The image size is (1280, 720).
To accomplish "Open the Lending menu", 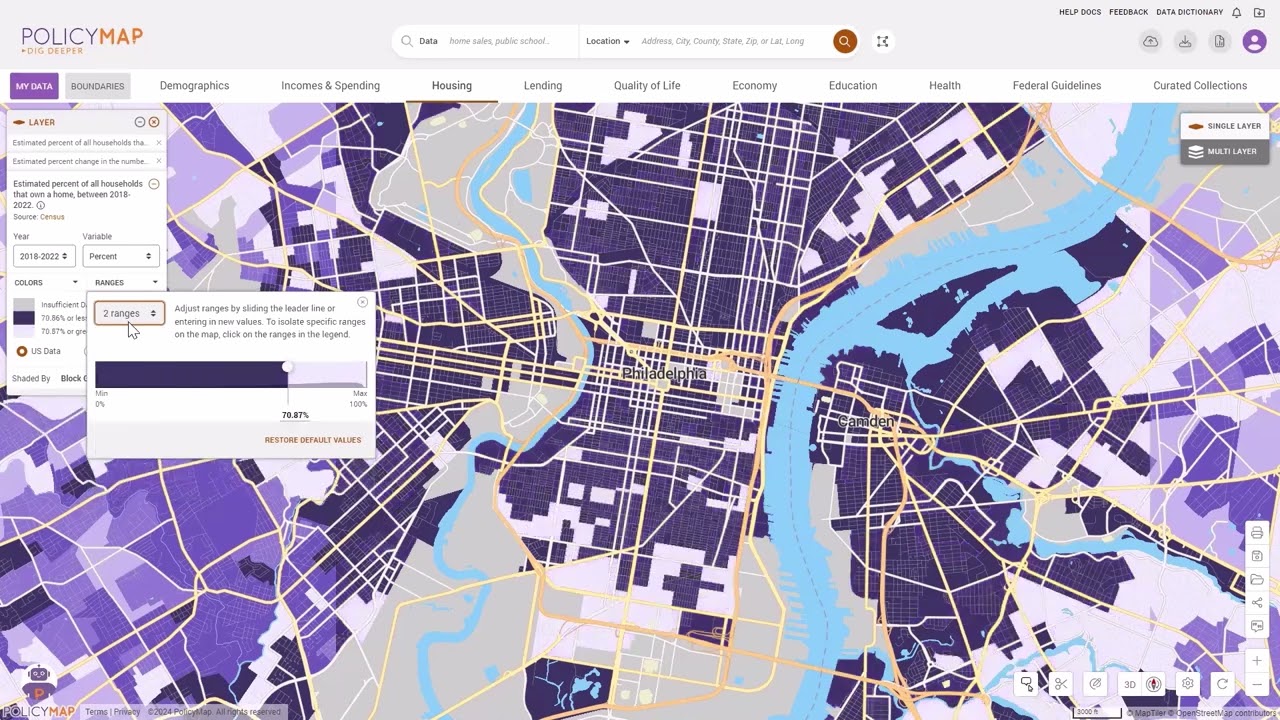I will click(543, 86).
